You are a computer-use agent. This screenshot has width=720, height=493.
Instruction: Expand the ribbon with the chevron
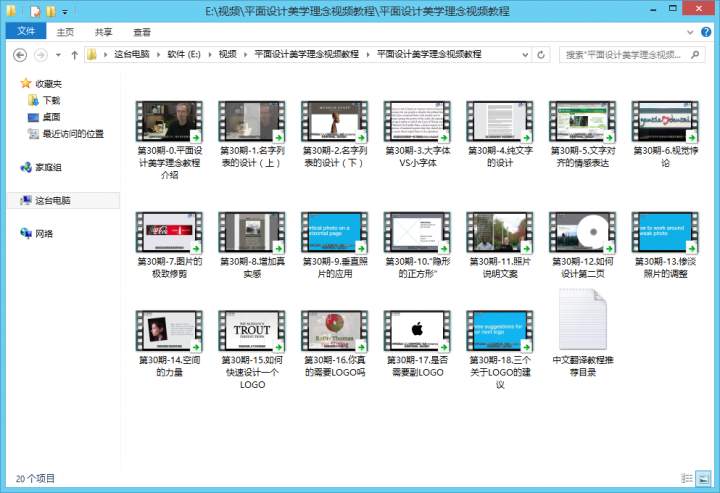click(x=691, y=32)
